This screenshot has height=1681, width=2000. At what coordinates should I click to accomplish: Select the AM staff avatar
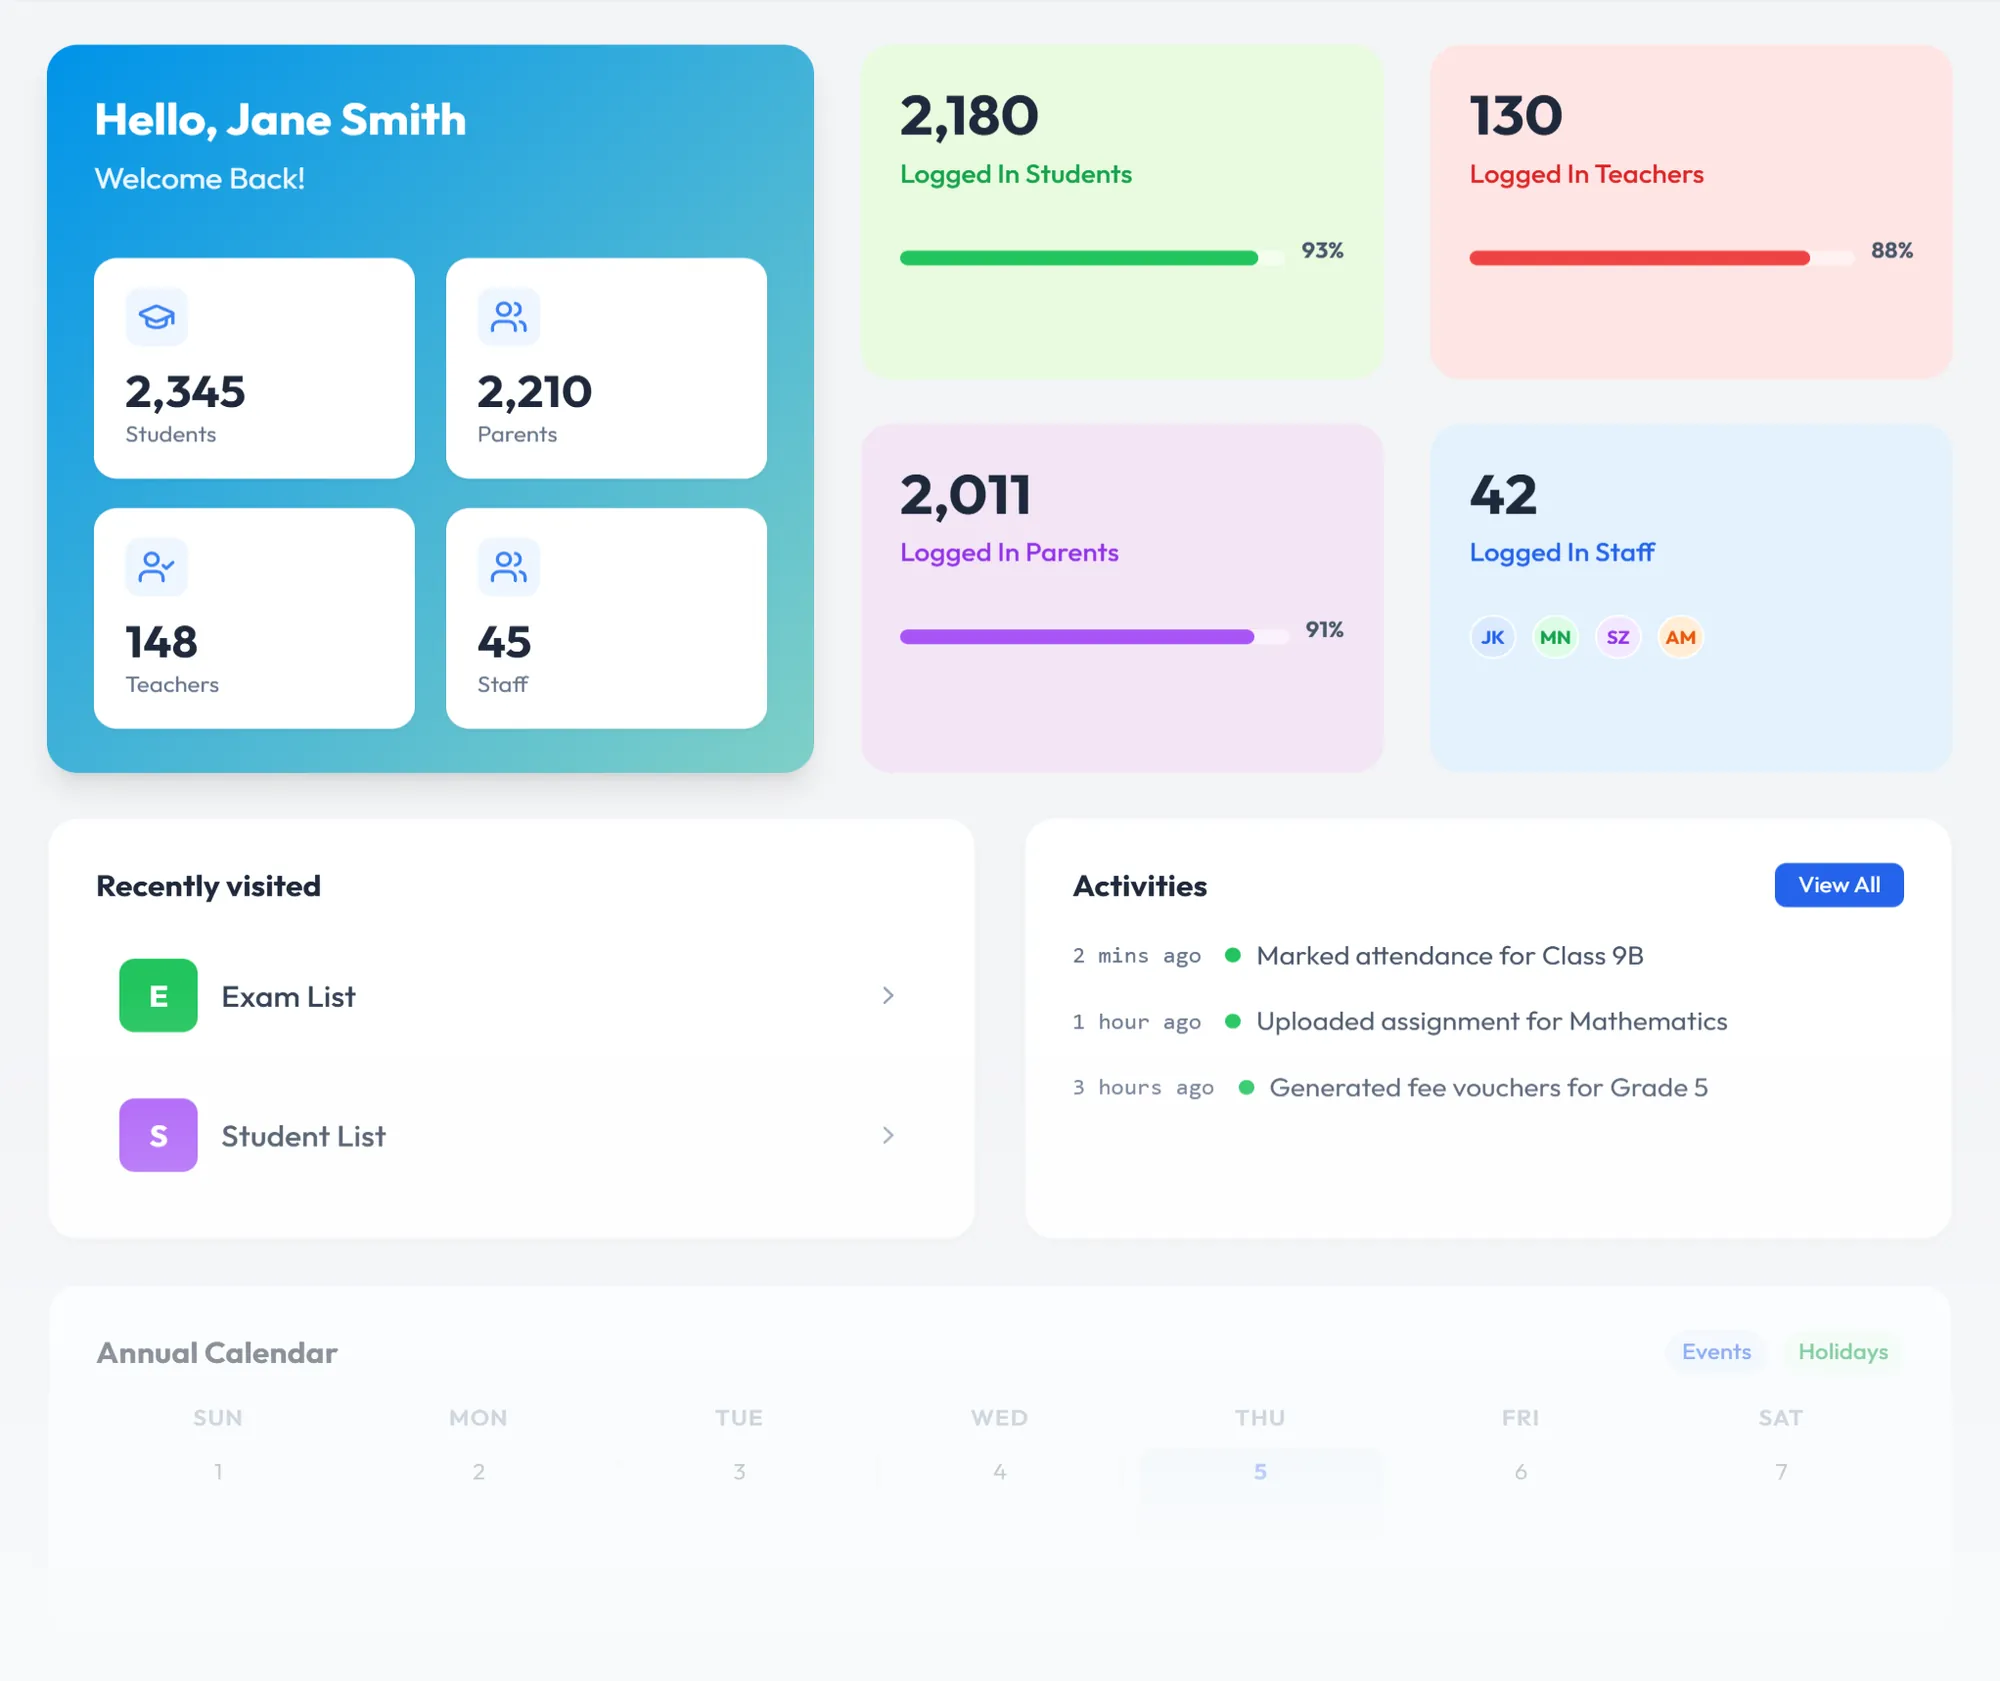(x=1680, y=637)
